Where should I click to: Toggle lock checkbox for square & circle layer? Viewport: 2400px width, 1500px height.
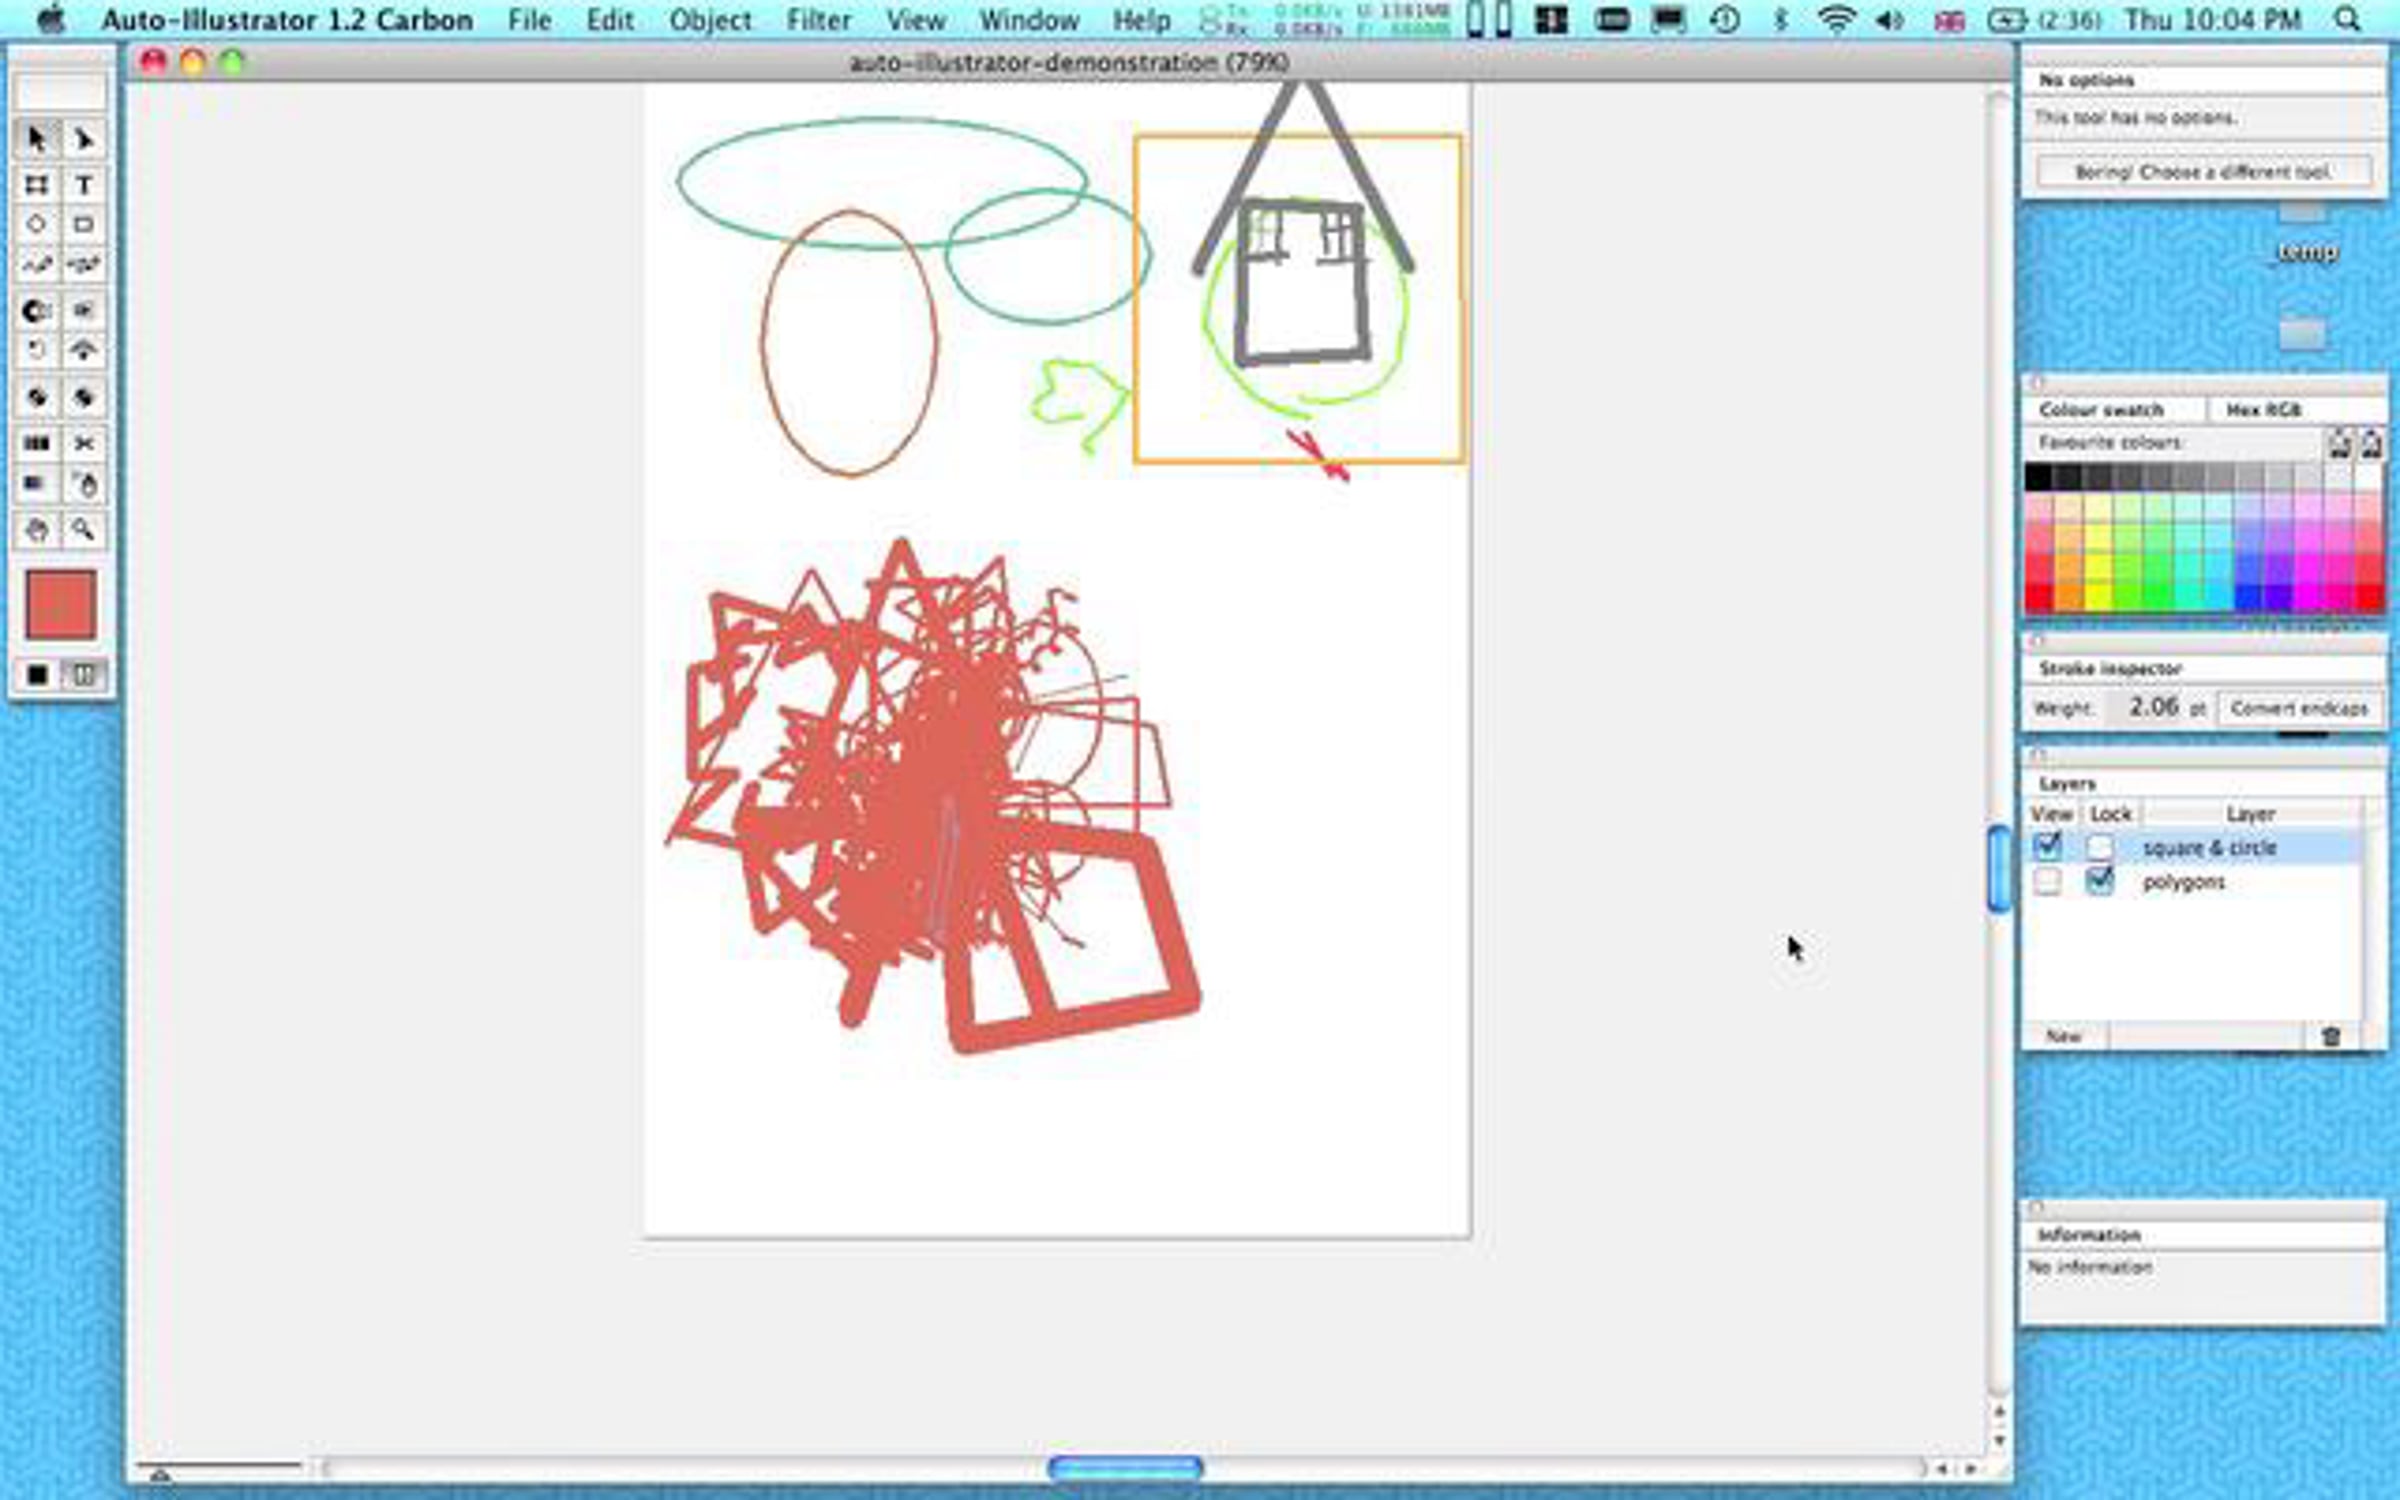(2099, 848)
